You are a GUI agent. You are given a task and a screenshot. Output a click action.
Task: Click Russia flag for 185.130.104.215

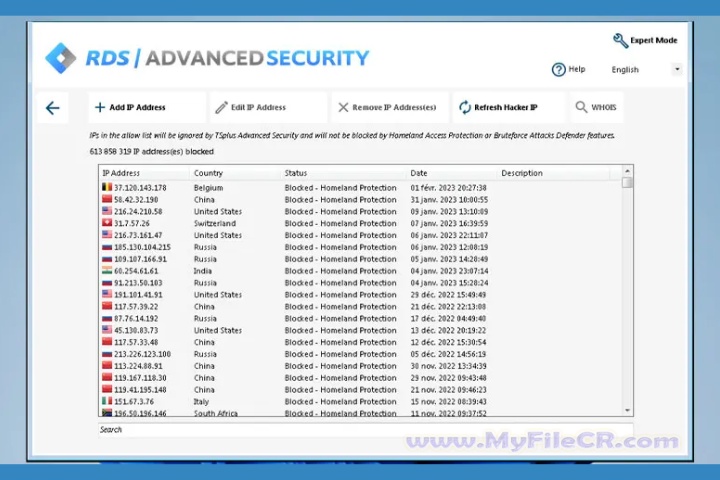(x=107, y=247)
